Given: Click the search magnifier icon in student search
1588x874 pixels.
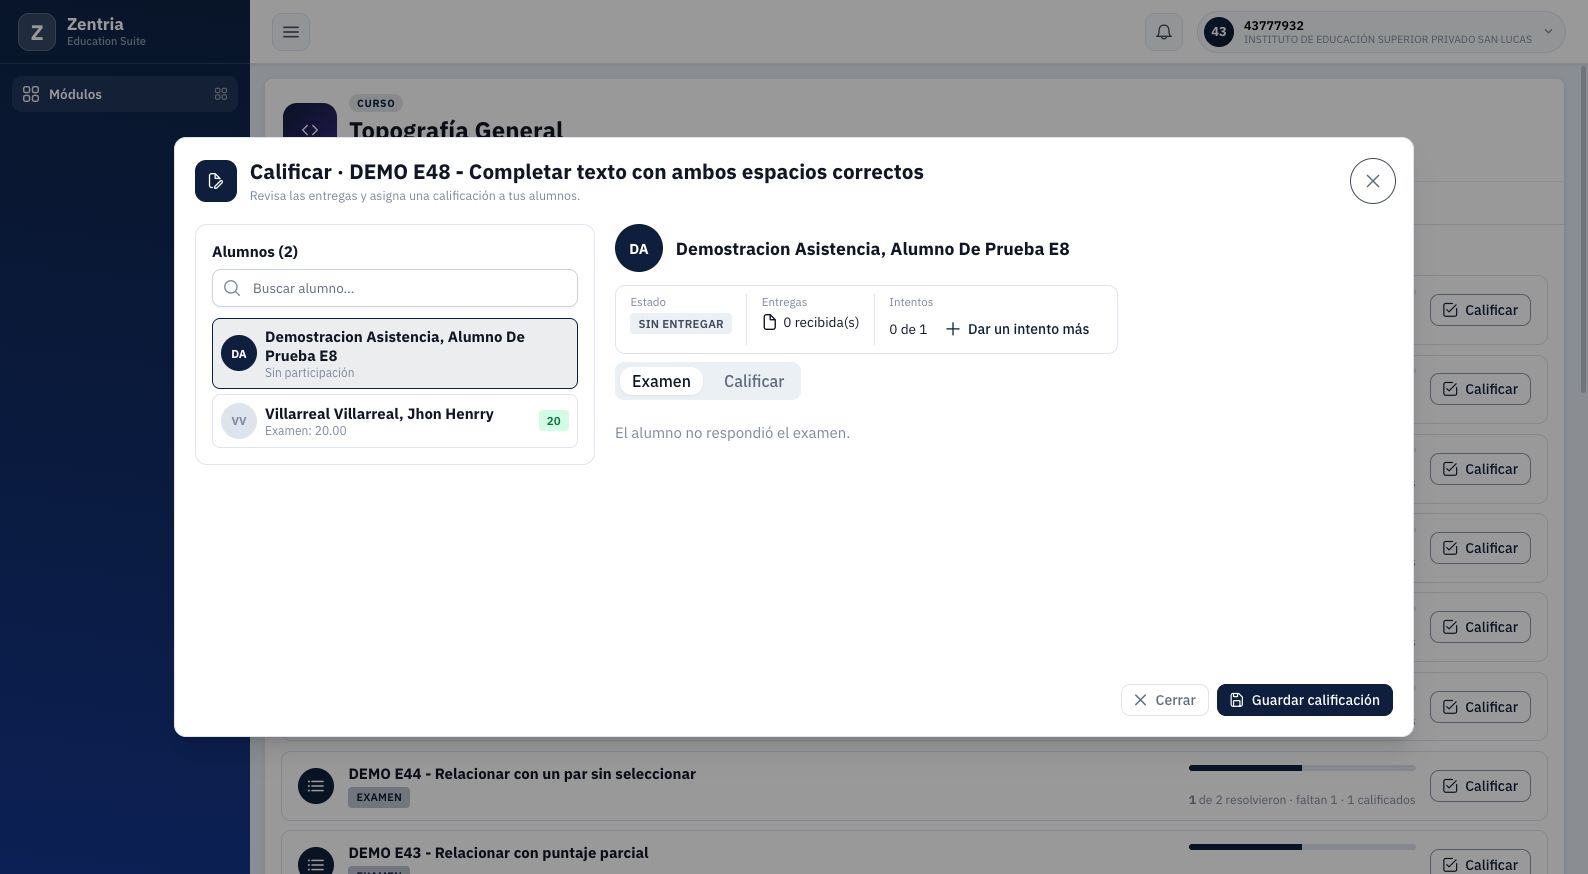Looking at the screenshot, I should point(232,288).
